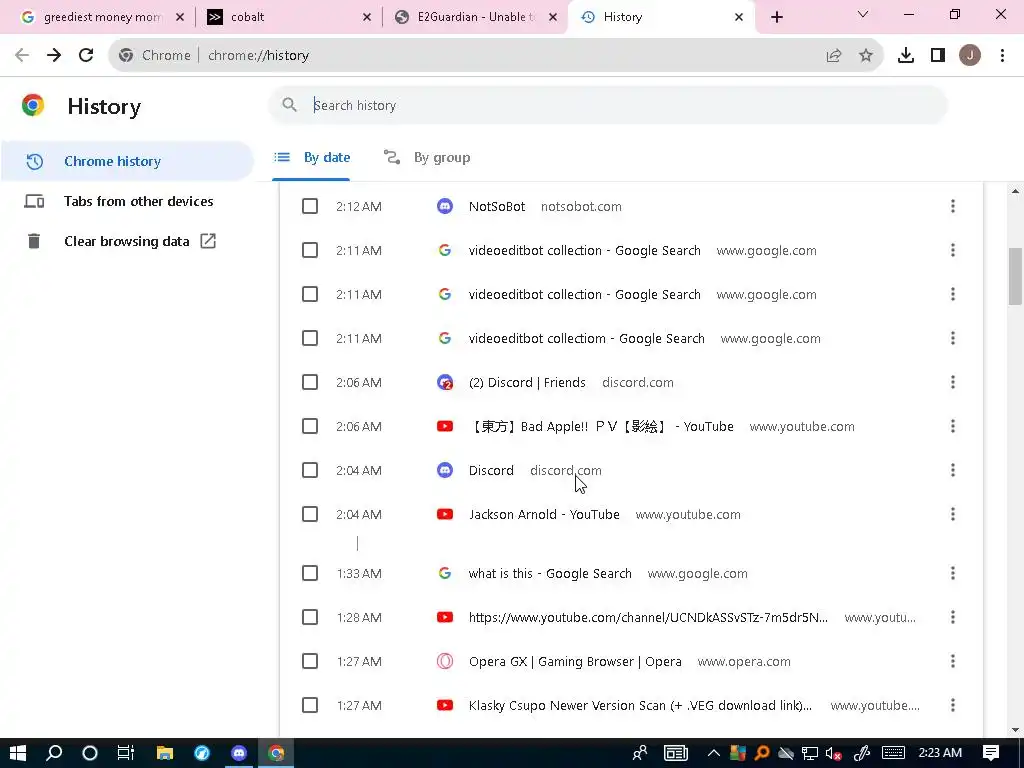This screenshot has width=1024, height=768.
Task: Toggle the browser side panel icon
Action: 938,56
